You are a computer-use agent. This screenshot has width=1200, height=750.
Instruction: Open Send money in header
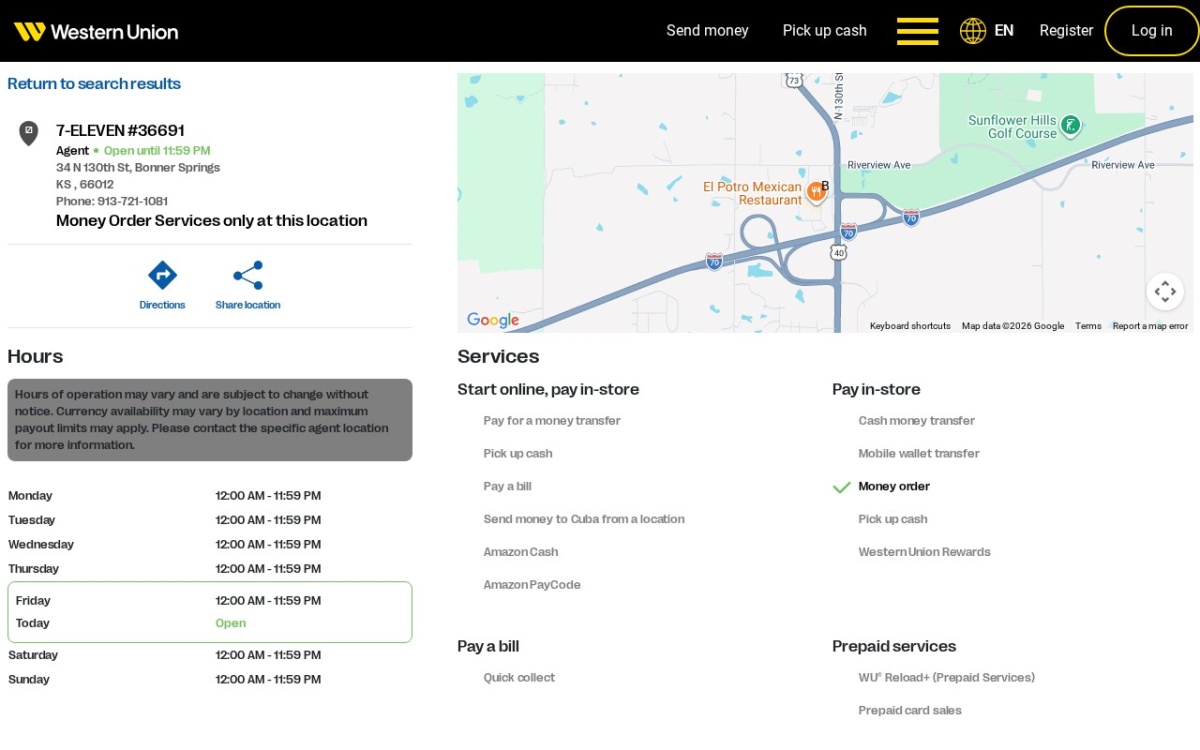click(707, 31)
